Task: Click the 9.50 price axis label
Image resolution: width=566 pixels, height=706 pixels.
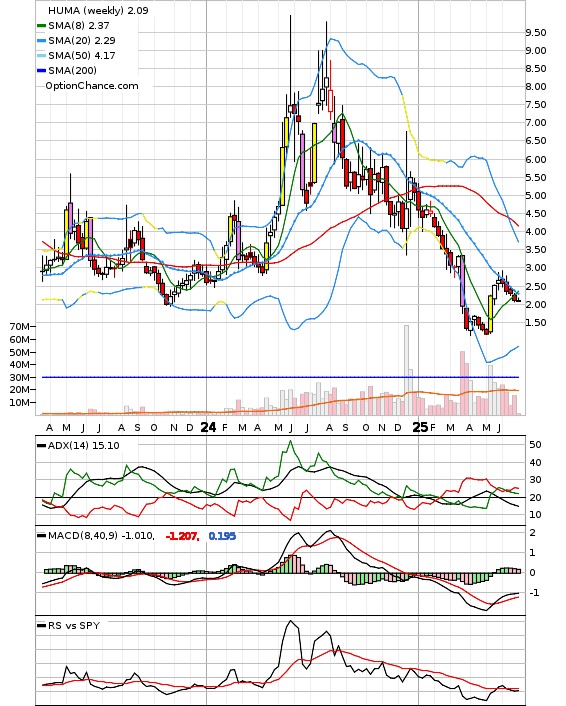Action: point(536,32)
